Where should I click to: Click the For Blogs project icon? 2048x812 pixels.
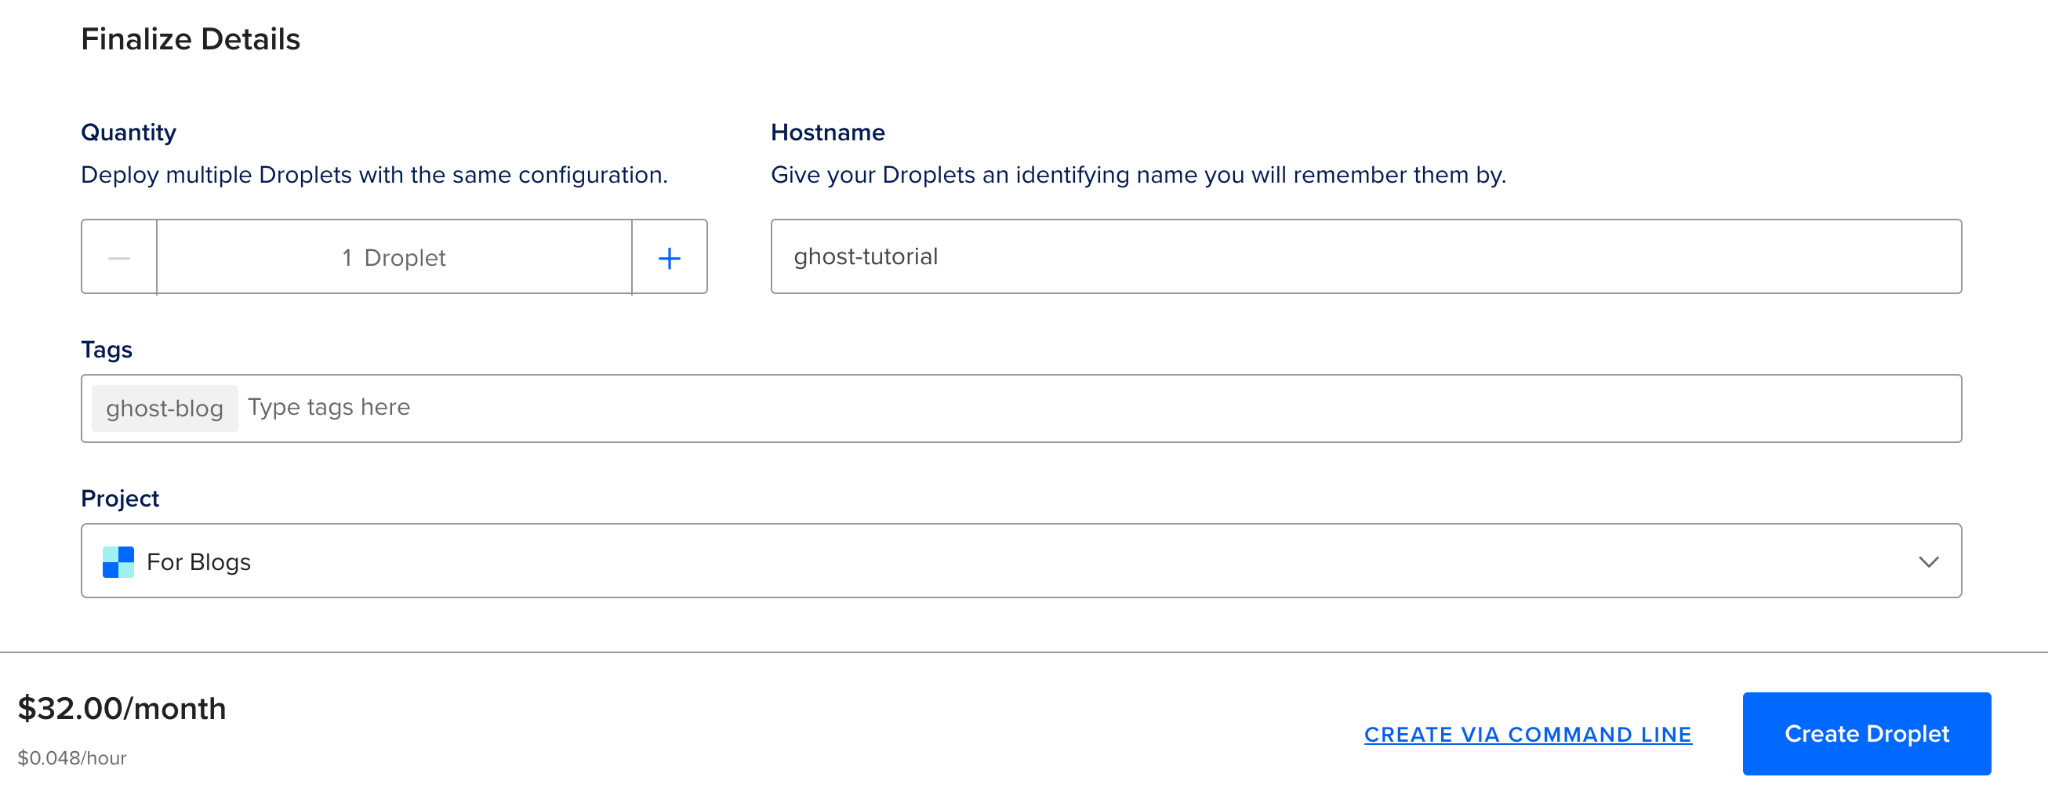click(x=118, y=562)
